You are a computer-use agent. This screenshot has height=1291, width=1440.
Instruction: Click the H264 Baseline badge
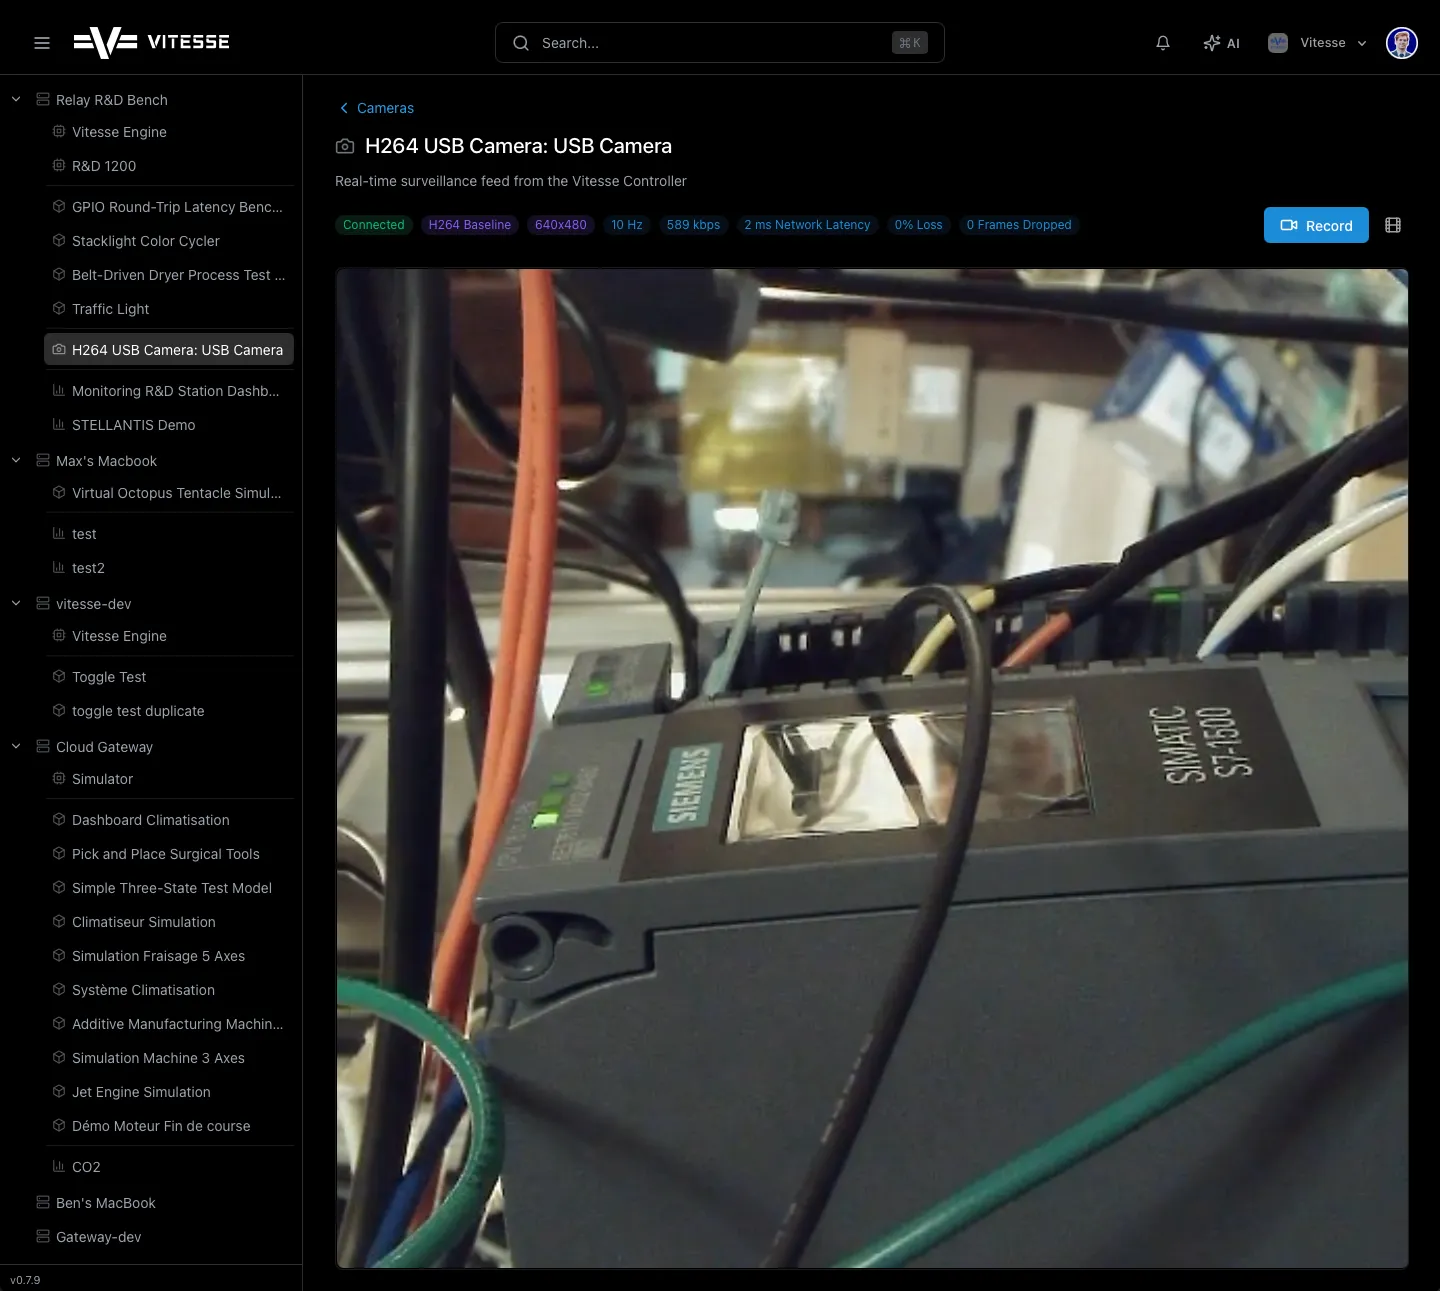point(470,225)
